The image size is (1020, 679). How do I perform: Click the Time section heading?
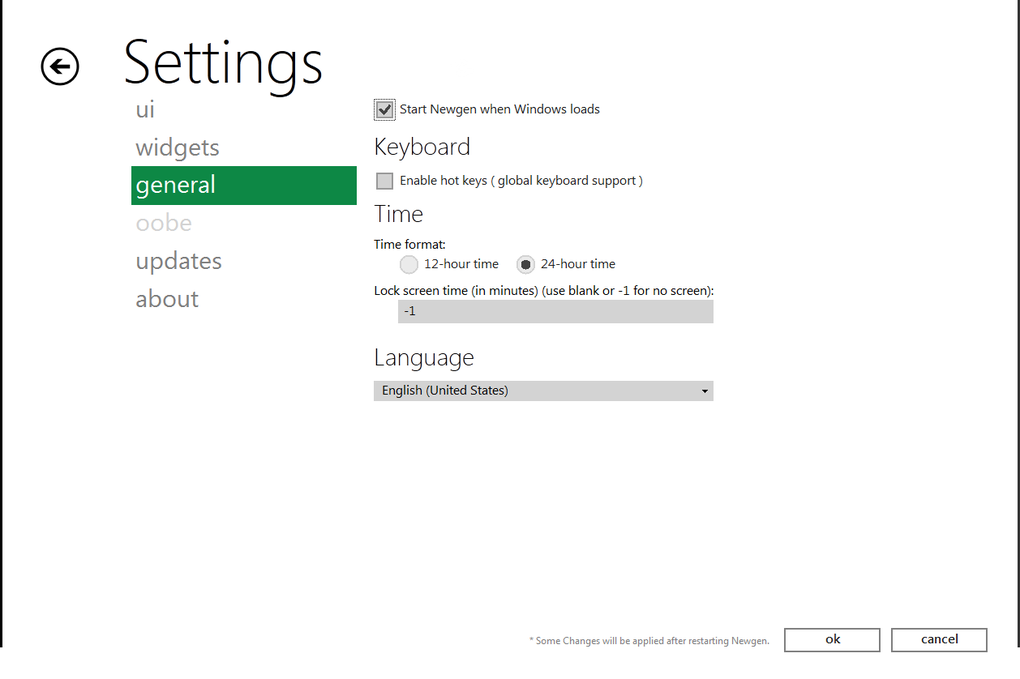pyautogui.click(x=399, y=214)
